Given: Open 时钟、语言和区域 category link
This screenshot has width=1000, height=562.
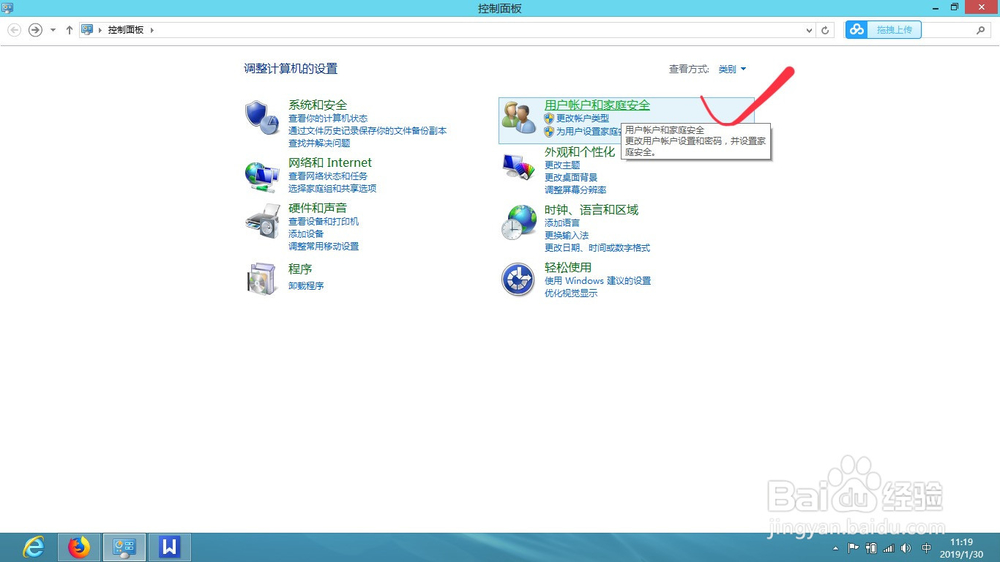Looking at the screenshot, I should [x=591, y=210].
